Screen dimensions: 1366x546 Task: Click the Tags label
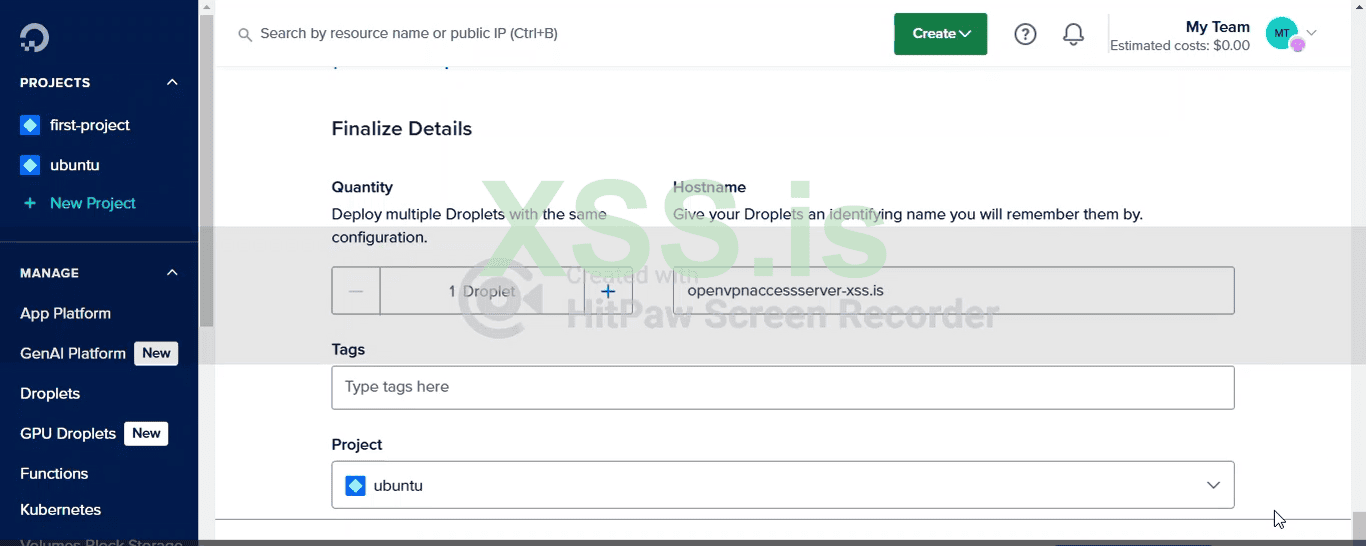point(348,350)
